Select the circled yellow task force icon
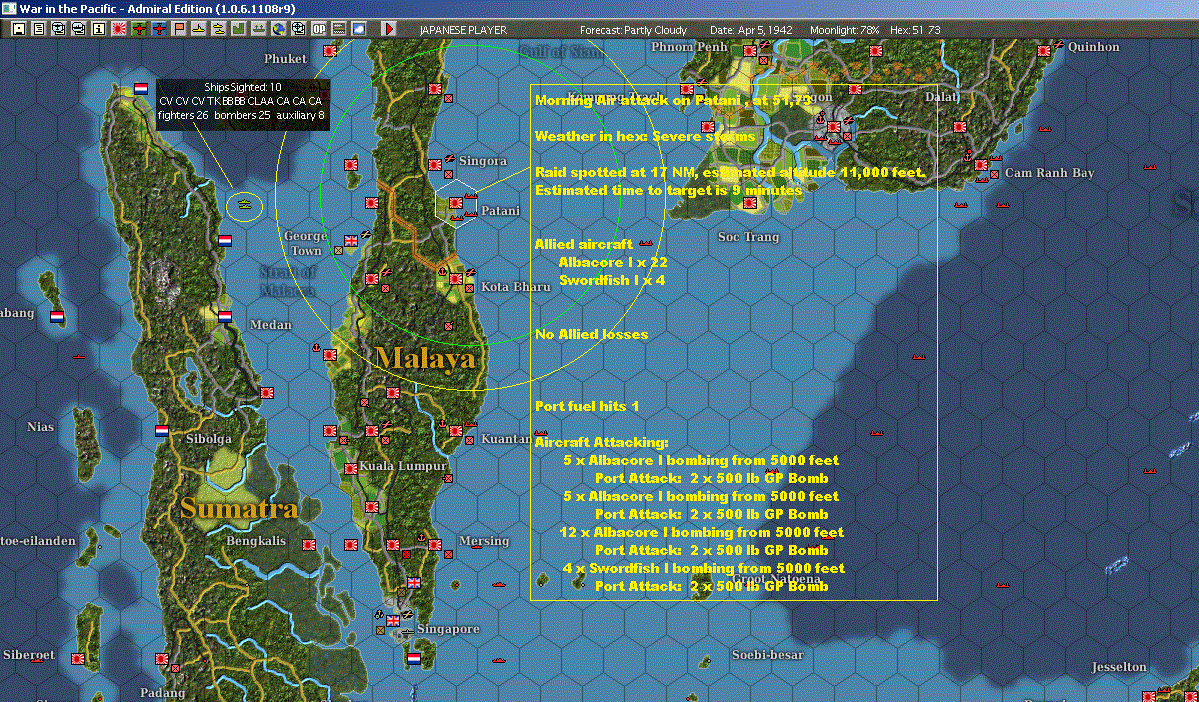This screenshot has height=702, width=1199. tap(245, 206)
